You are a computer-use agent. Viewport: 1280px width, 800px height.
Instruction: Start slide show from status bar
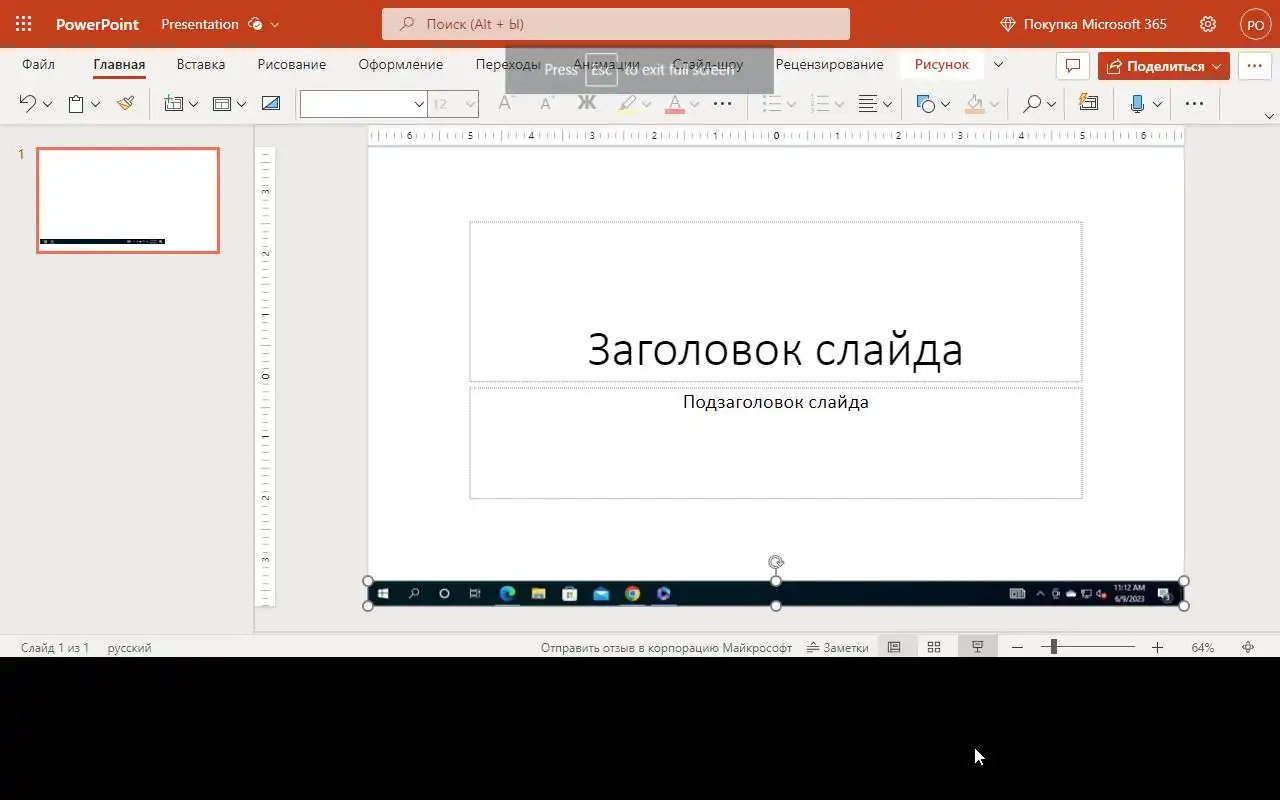pyautogui.click(x=978, y=648)
